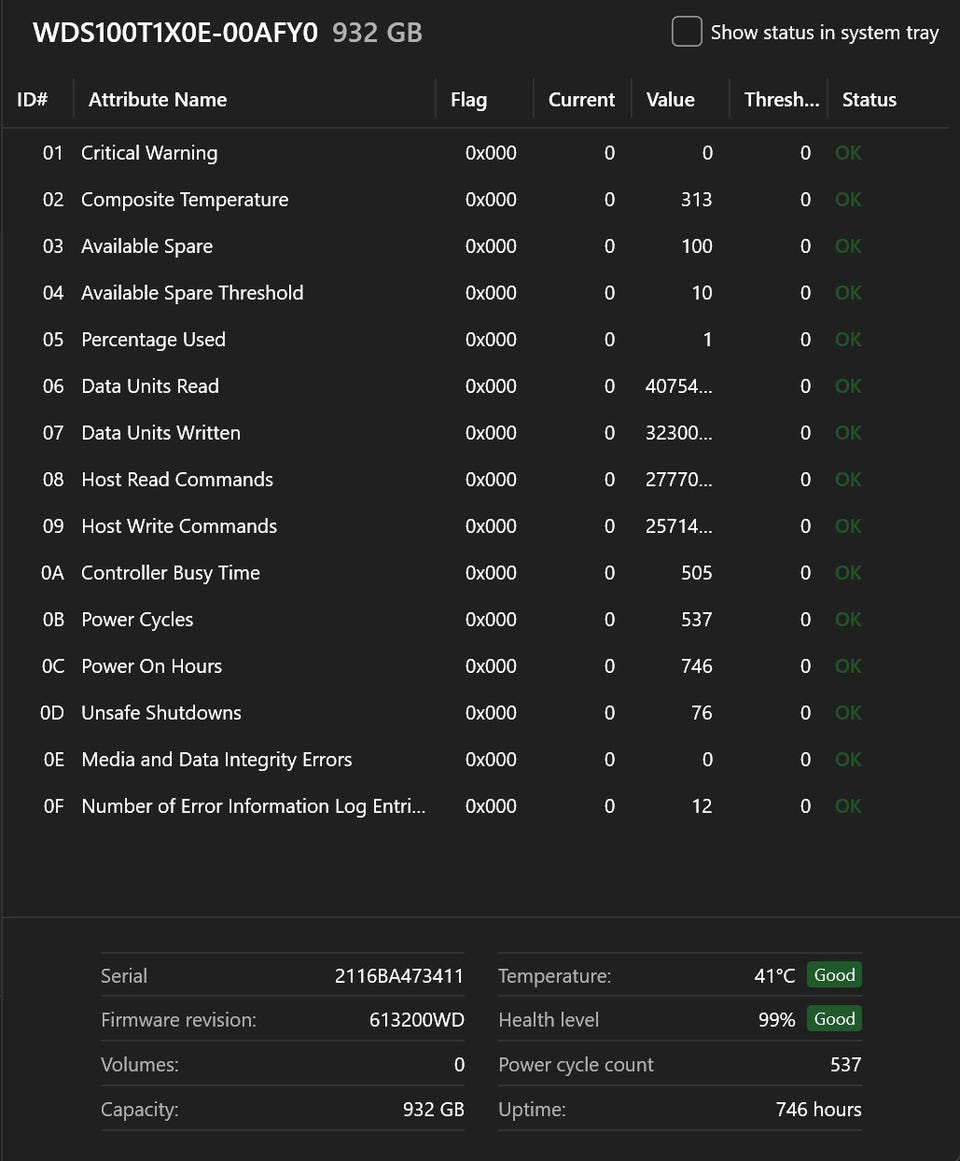
Task: Sort by the Value column header
Action: (670, 99)
